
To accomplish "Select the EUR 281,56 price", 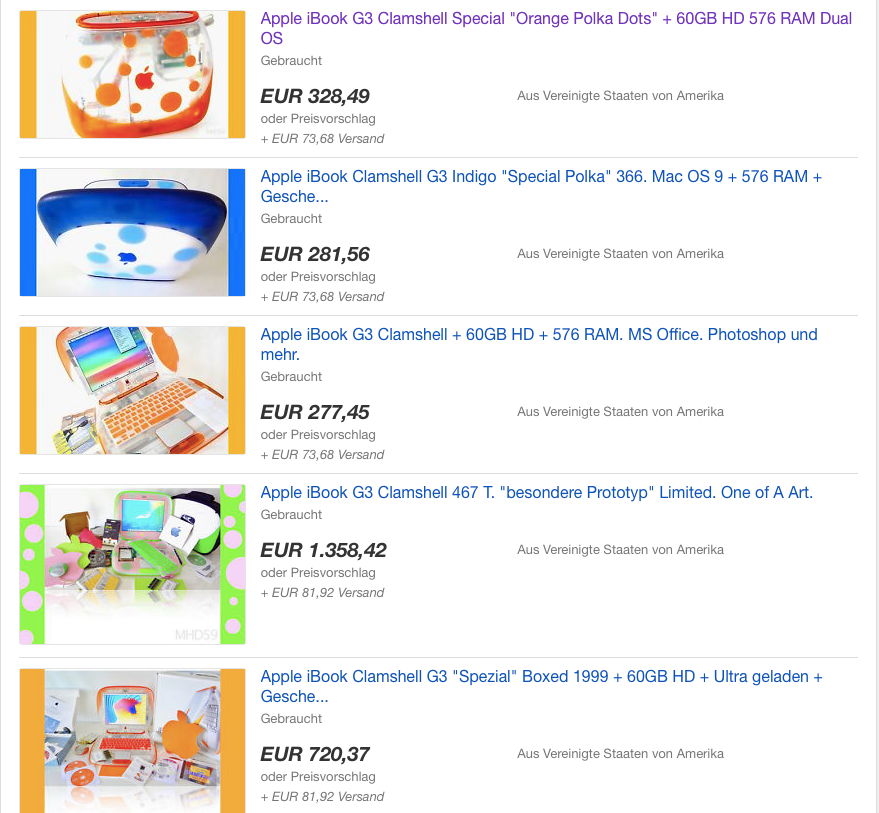I will (x=315, y=254).
